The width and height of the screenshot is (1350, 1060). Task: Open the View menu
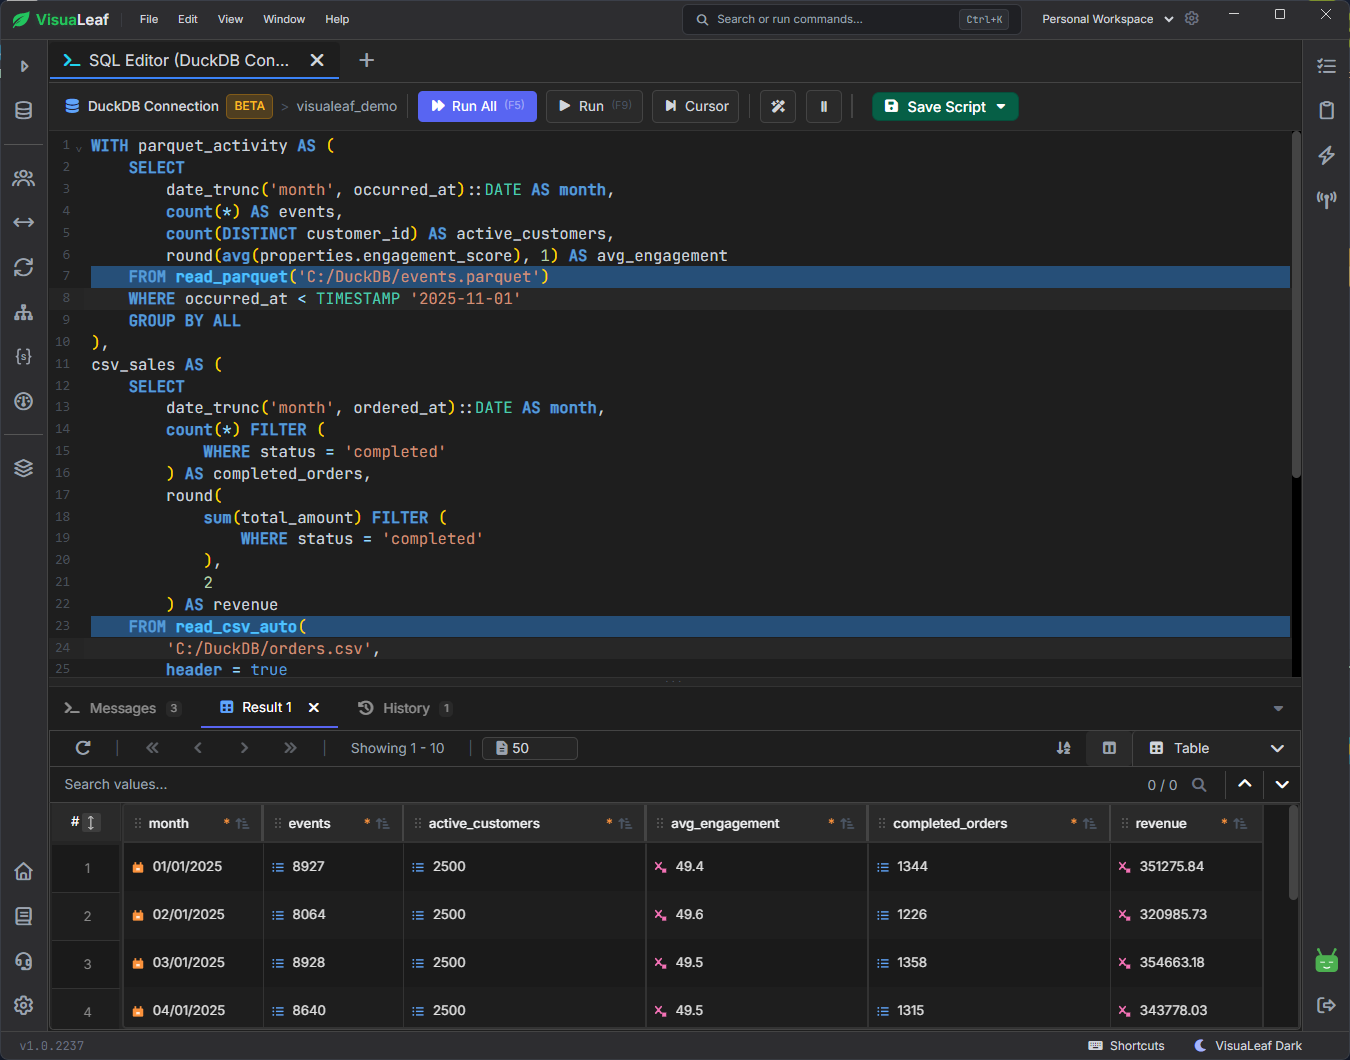click(230, 19)
